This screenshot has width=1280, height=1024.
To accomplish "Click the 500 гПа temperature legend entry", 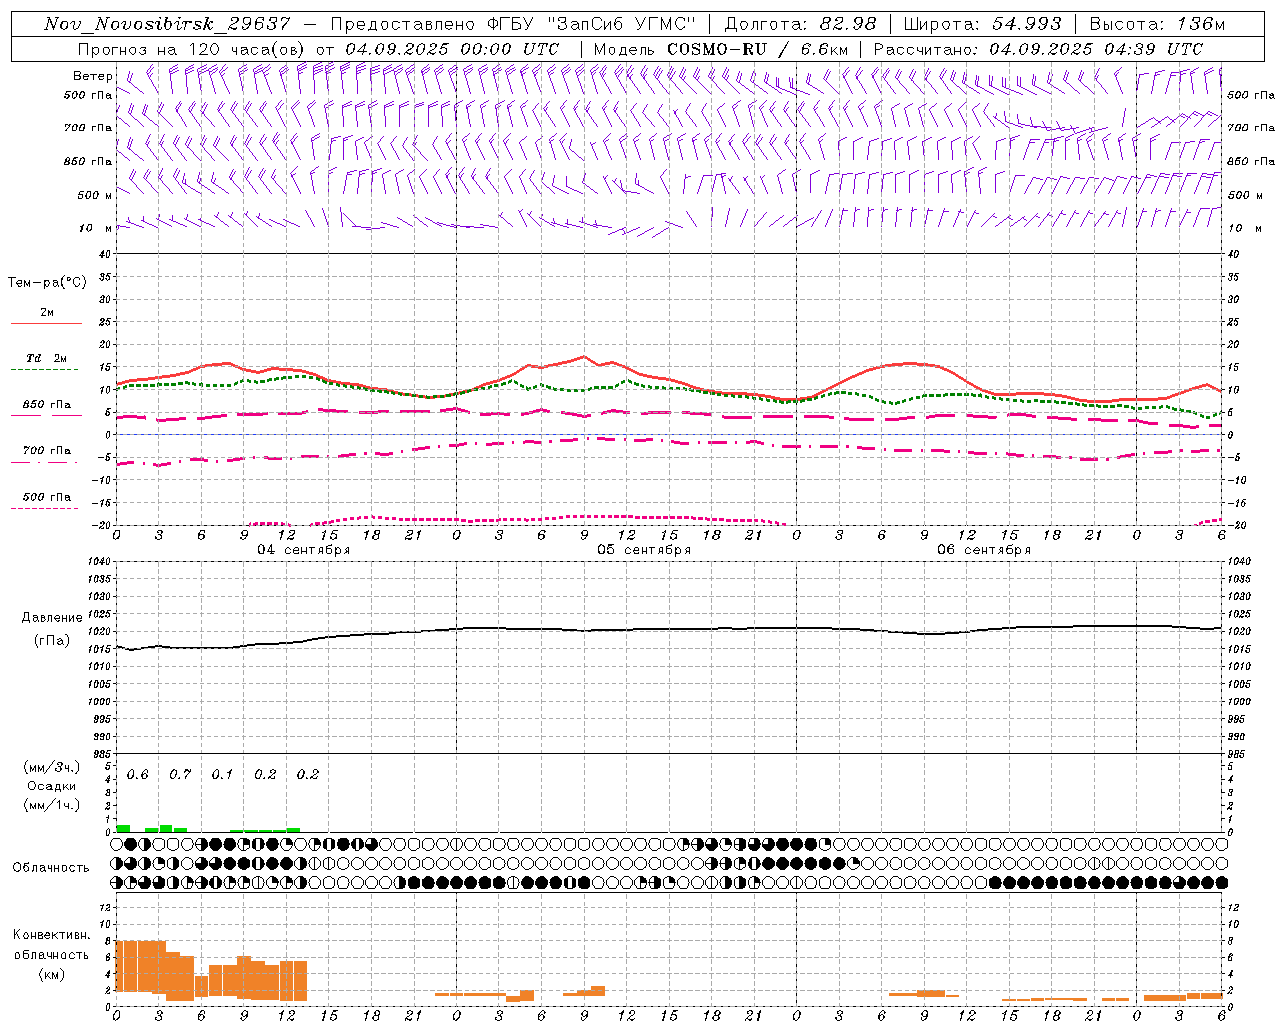I will pos(47,498).
